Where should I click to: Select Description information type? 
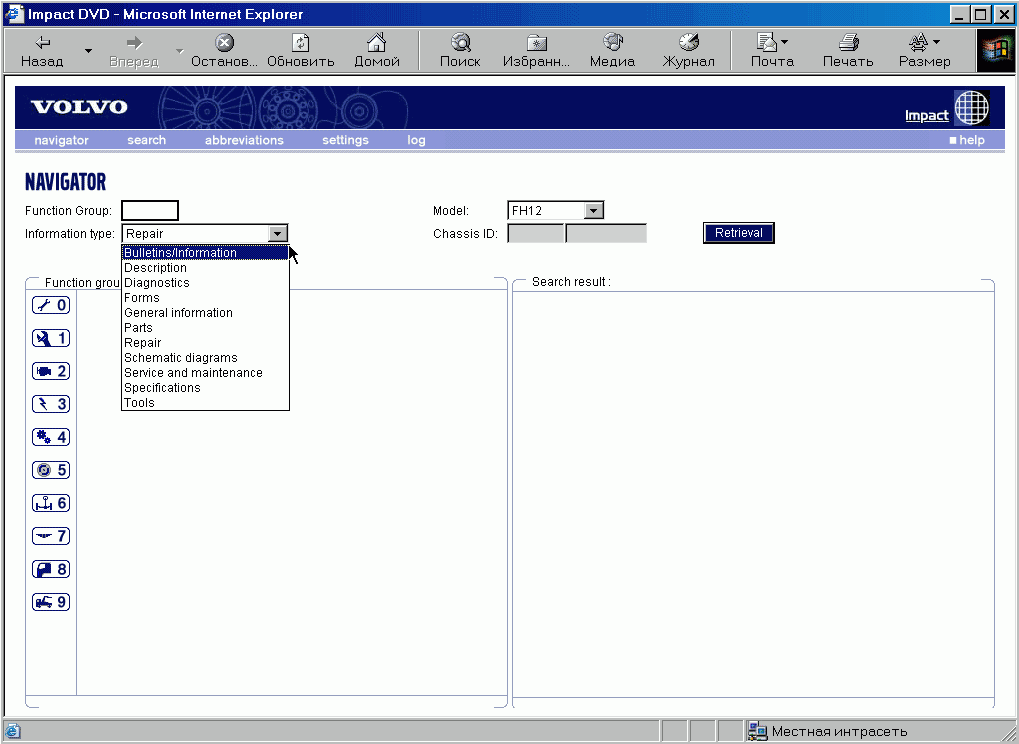click(205, 268)
